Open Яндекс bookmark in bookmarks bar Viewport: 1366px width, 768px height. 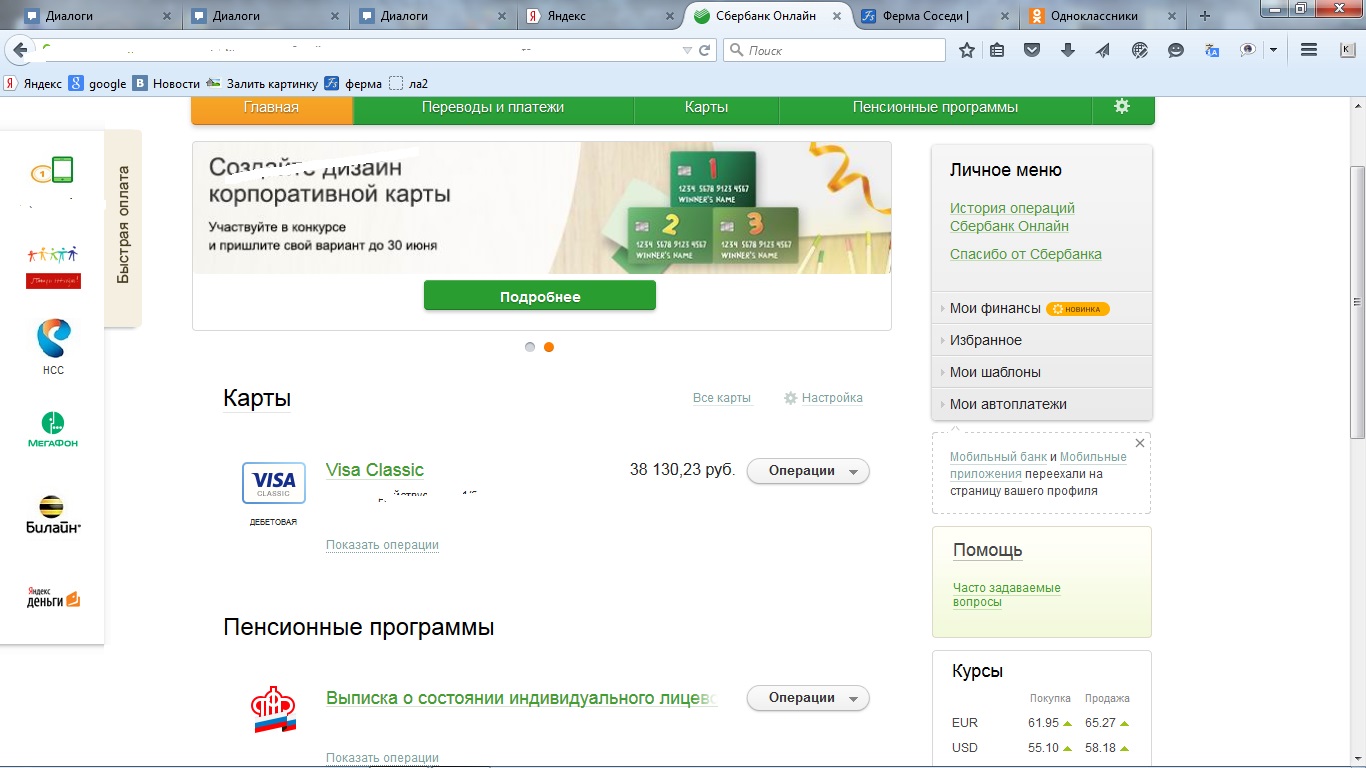(32, 84)
